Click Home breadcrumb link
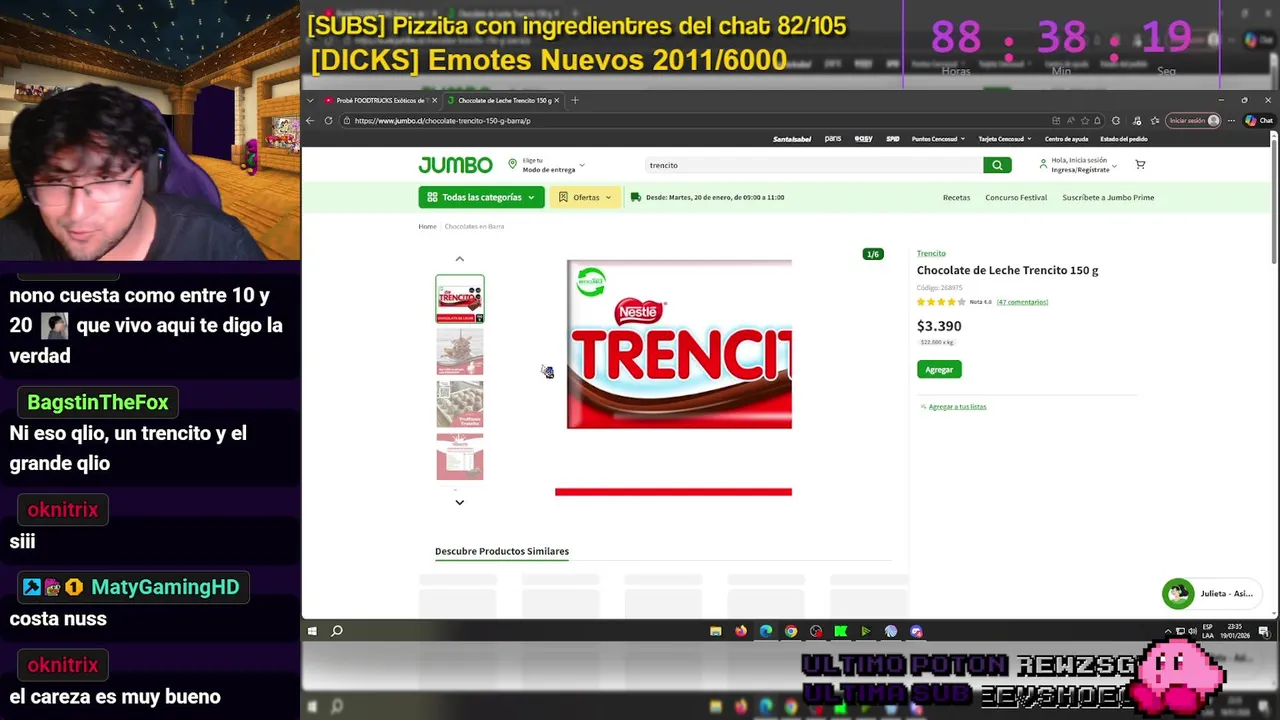1280x720 pixels. [427, 226]
